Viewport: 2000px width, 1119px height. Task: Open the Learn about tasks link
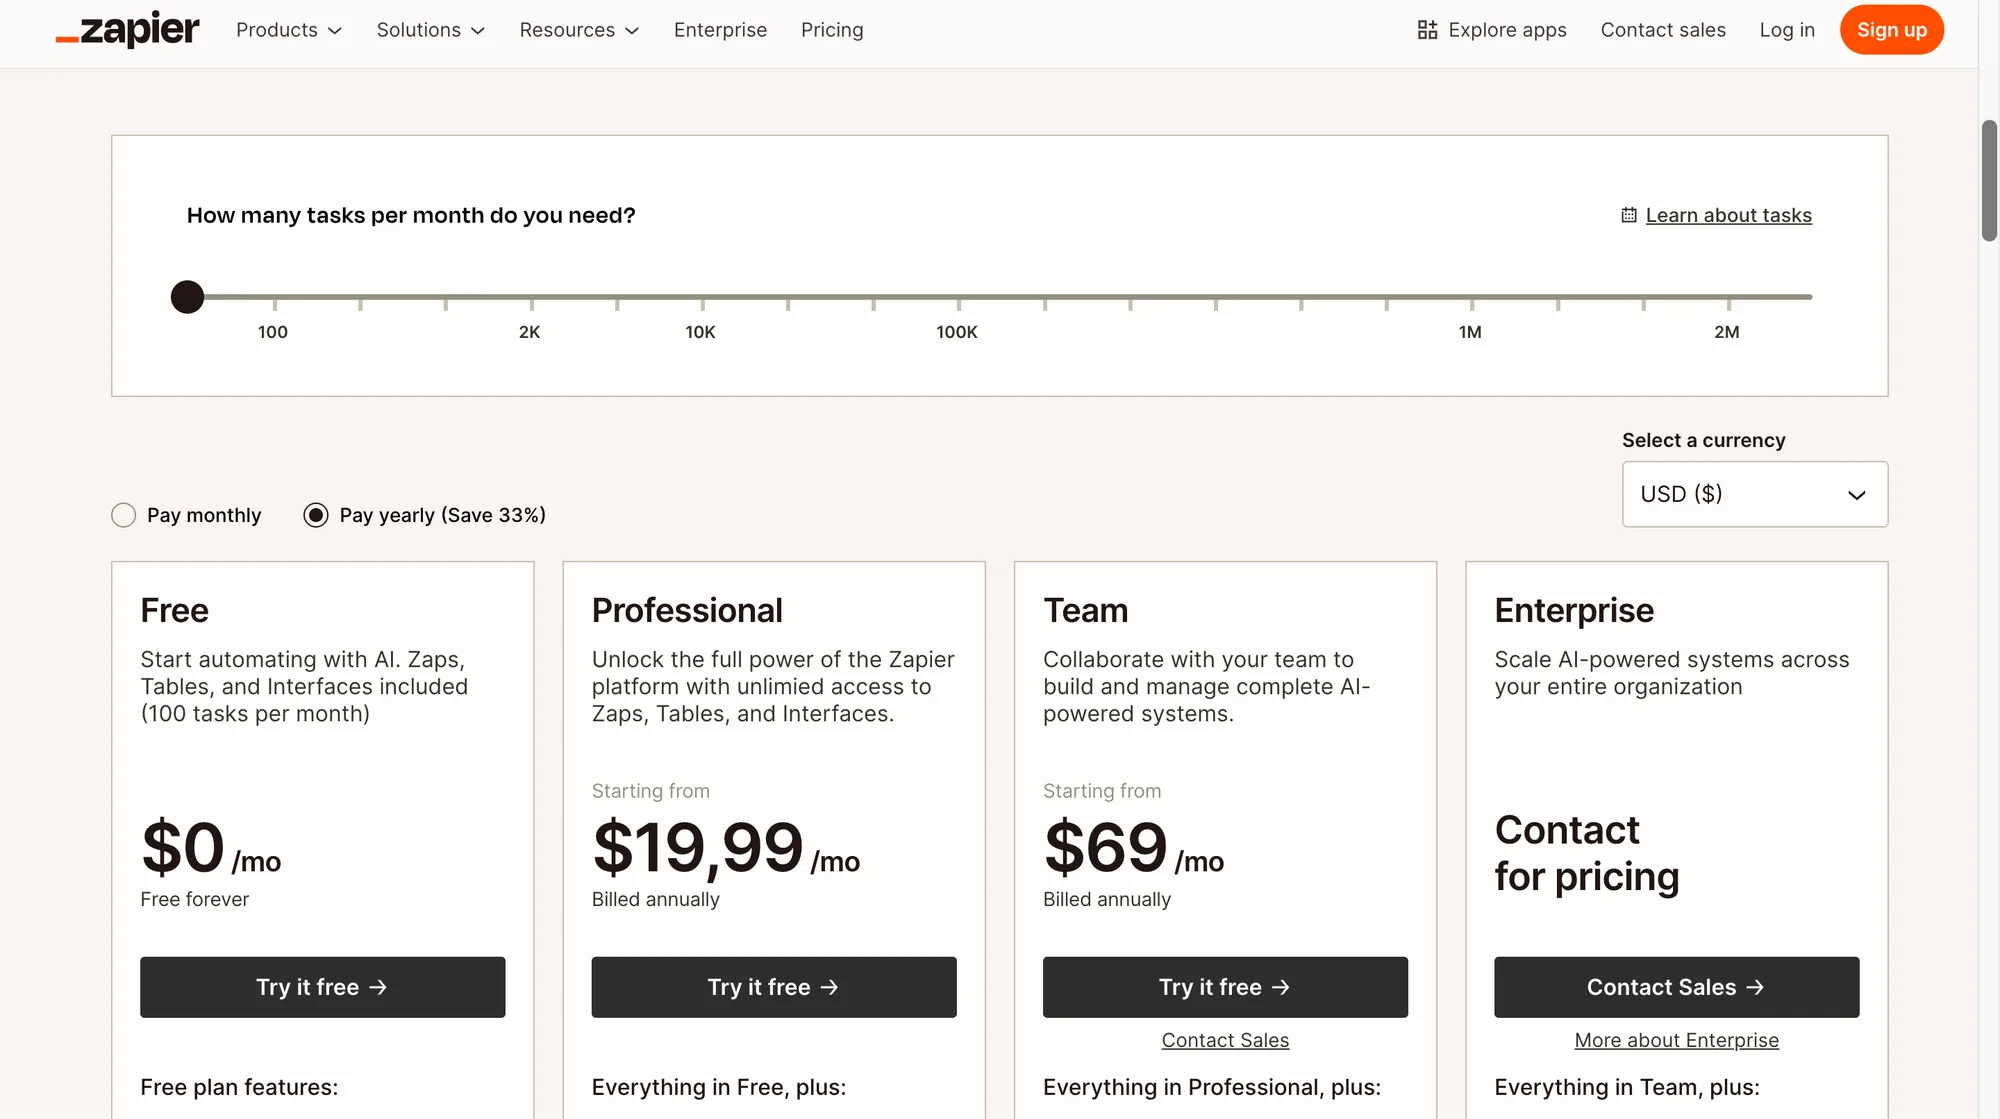pyautogui.click(x=1728, y=215)
